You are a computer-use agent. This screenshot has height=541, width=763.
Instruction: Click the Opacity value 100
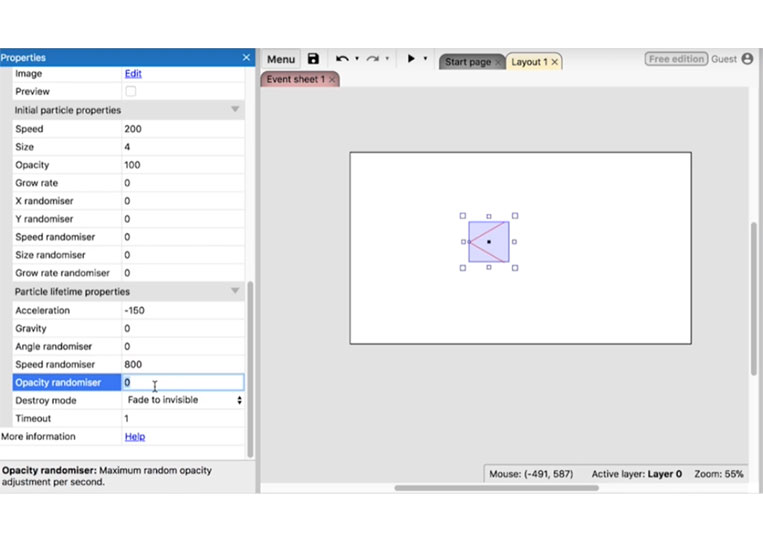click(183, 165)
